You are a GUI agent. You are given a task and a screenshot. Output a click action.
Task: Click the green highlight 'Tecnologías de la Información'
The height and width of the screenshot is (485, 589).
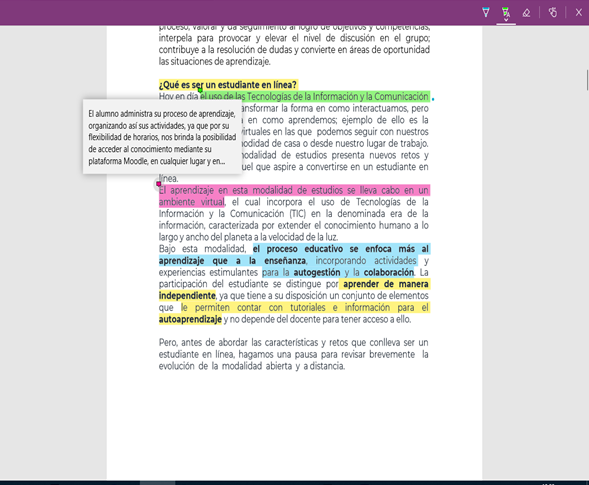(302, 97)
